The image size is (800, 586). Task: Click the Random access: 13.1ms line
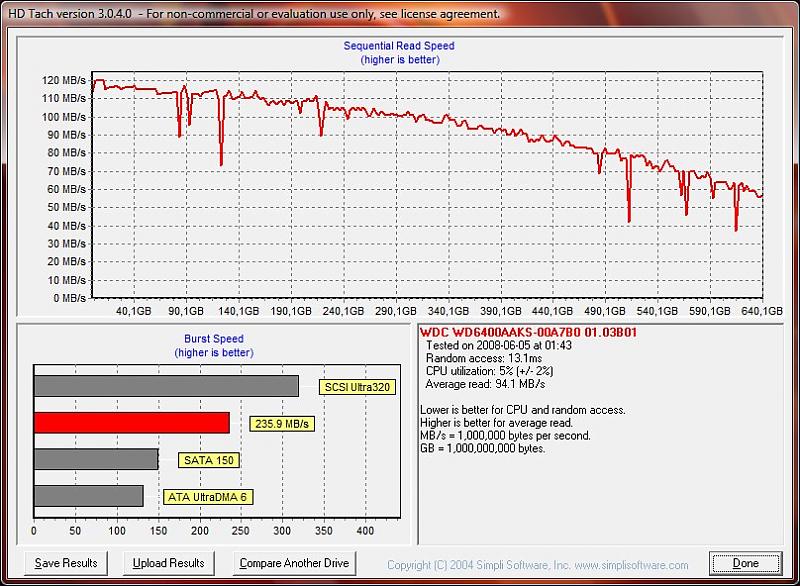pos(484,358)
